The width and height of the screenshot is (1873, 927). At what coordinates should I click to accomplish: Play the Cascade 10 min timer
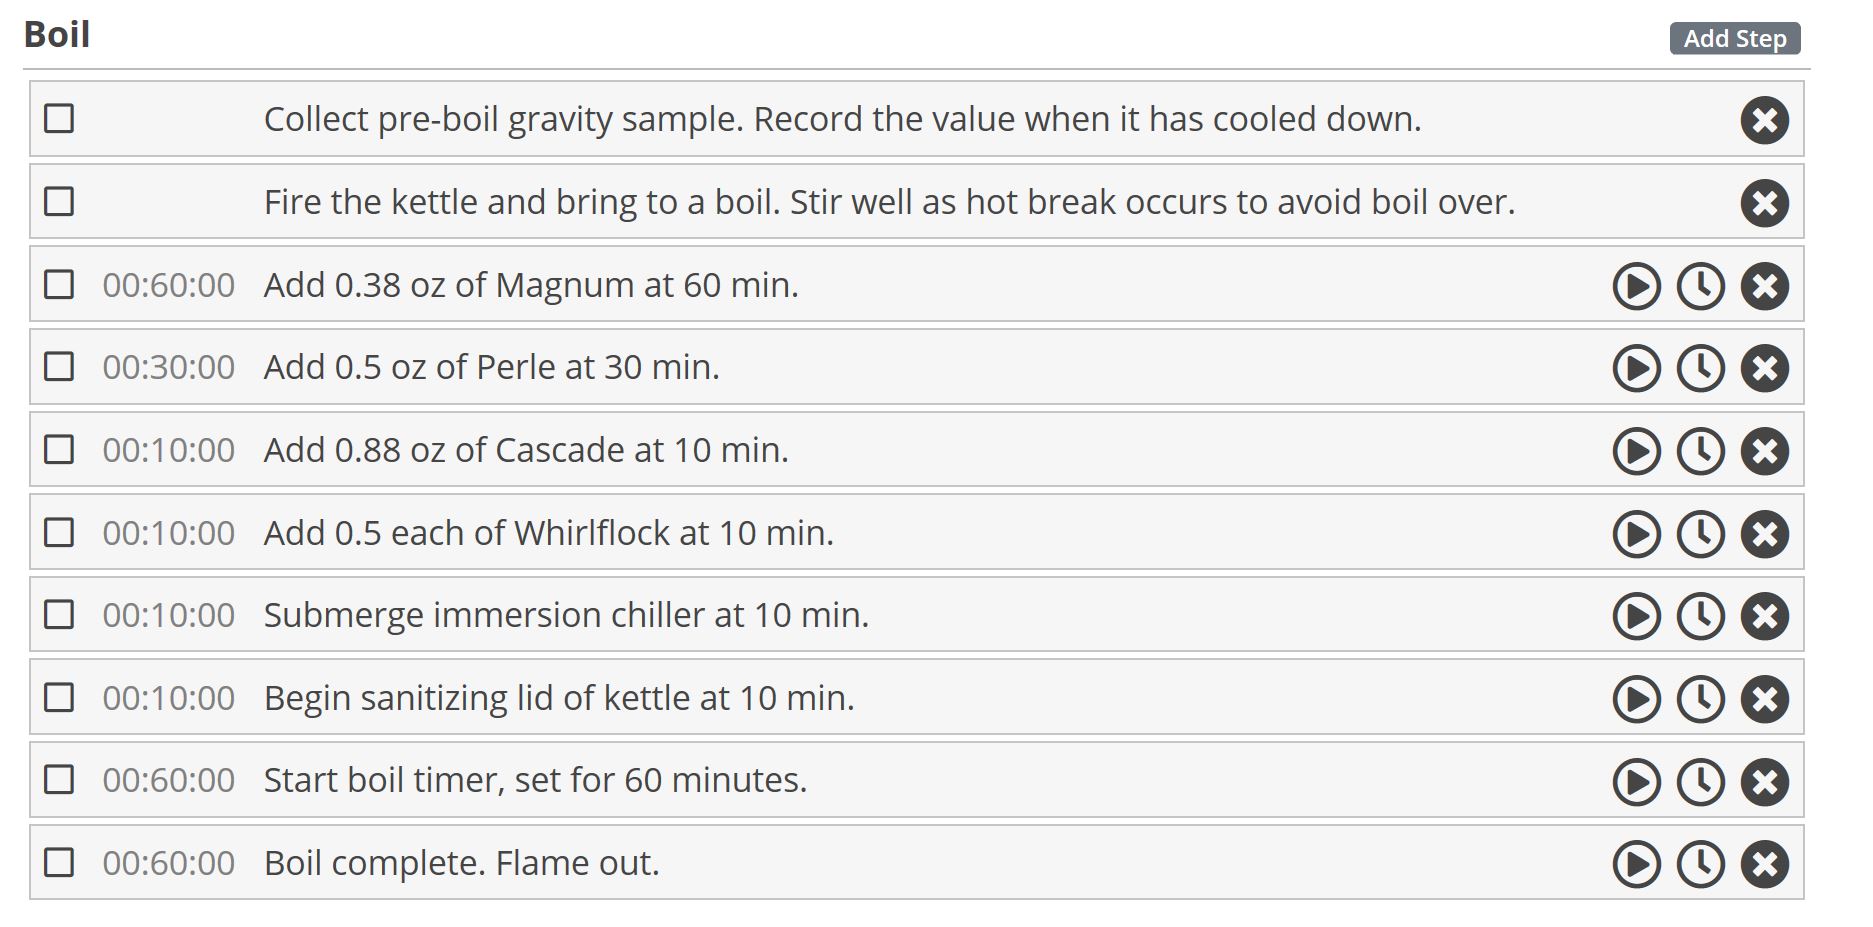coord(1636,451)
